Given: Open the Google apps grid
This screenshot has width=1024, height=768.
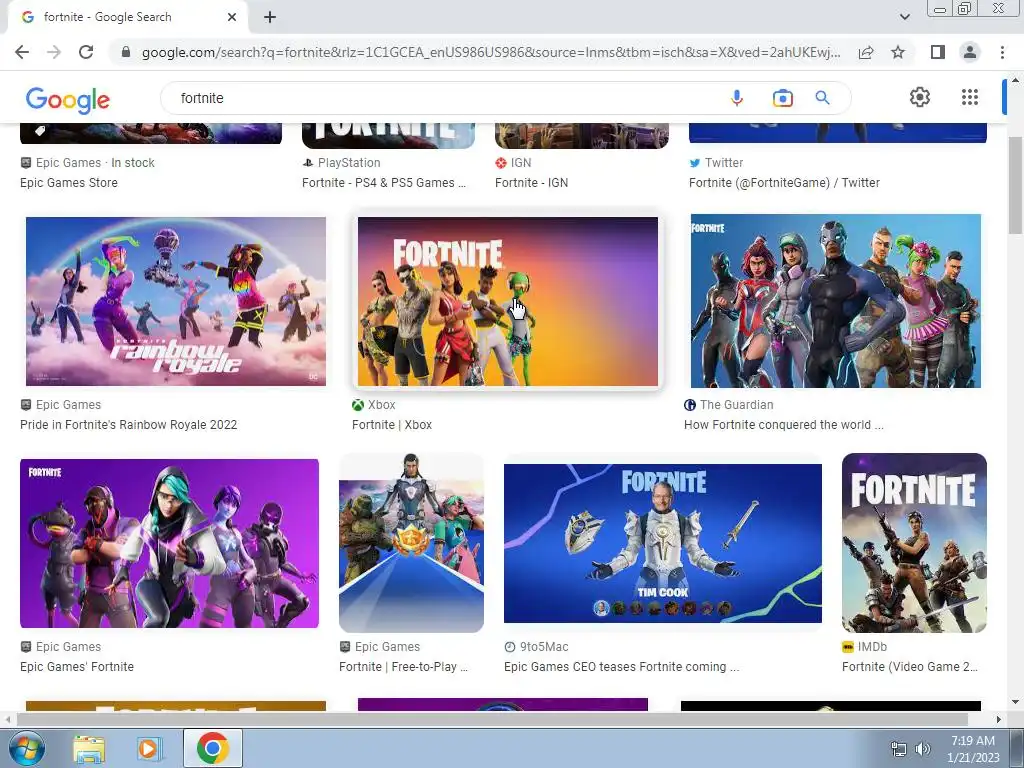Looking at the screenshot, I should (x=970, y=97).
